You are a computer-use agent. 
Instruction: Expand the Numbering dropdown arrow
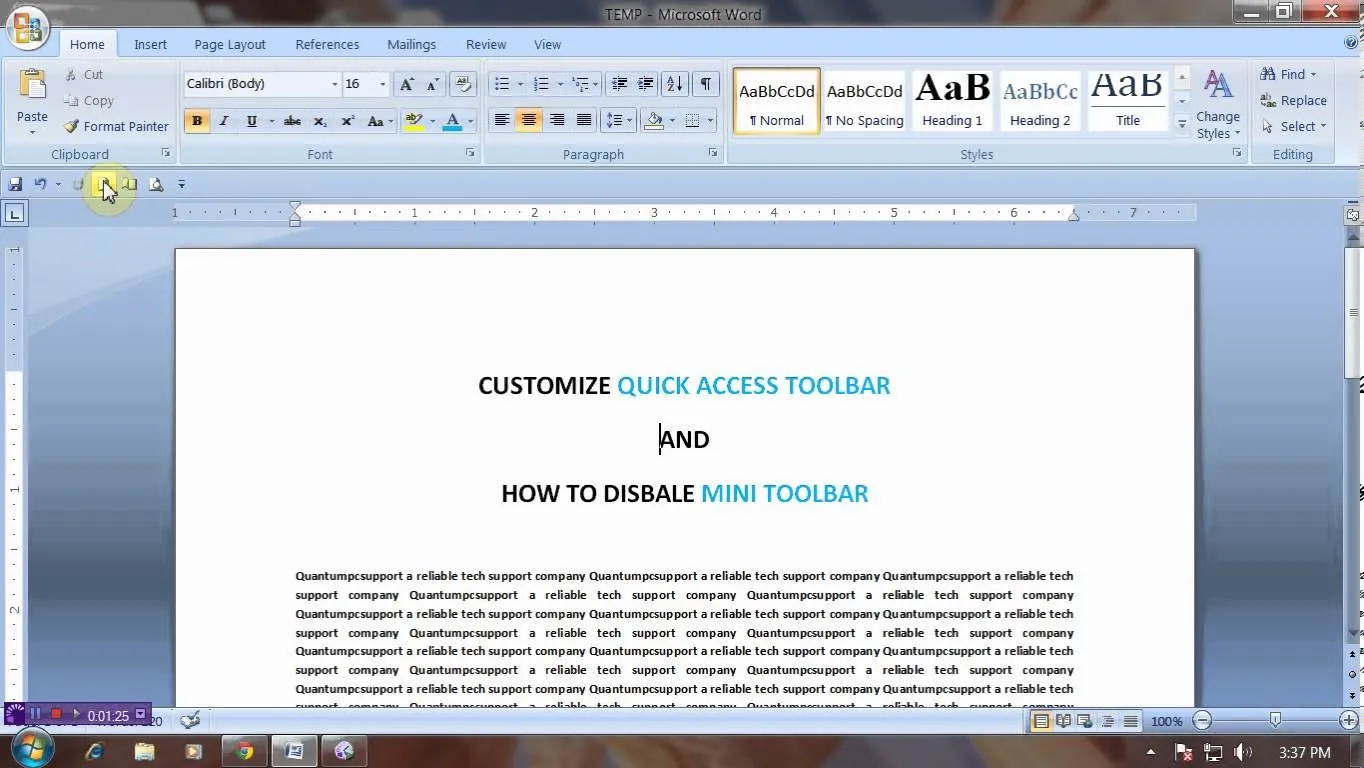tap(559, 84)
